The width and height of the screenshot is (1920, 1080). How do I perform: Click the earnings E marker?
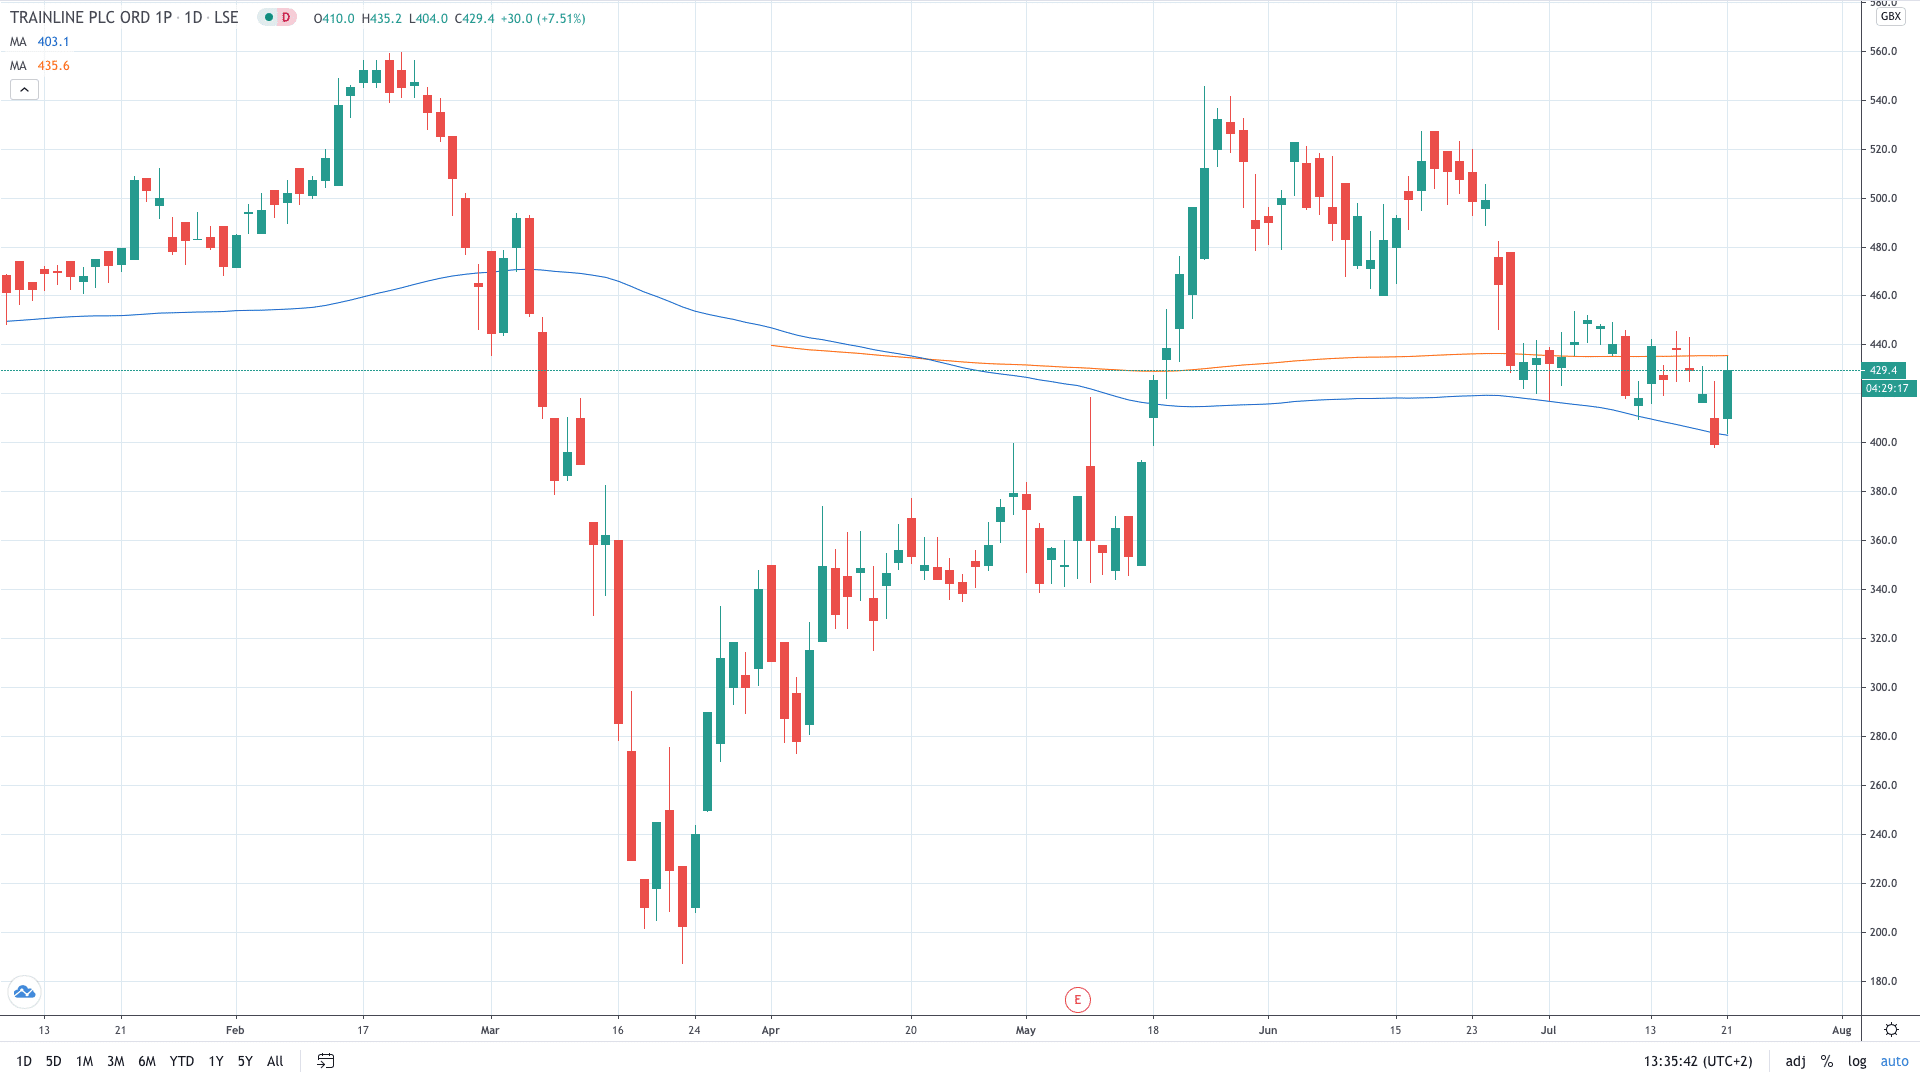pos(1077,999)
